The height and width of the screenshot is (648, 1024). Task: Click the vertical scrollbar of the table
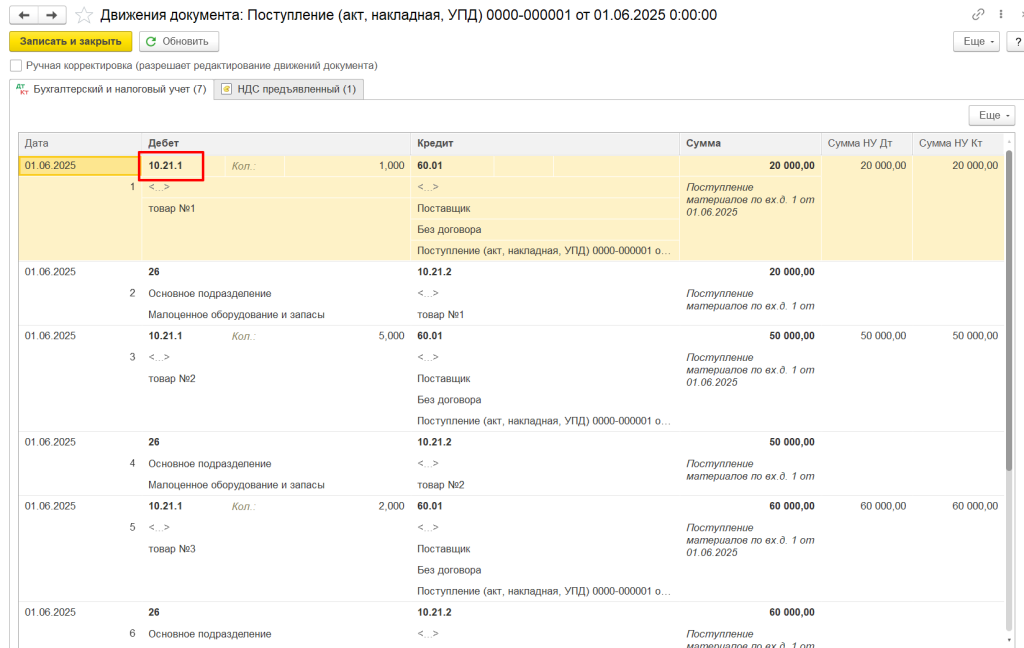[x=1008, y=300]
